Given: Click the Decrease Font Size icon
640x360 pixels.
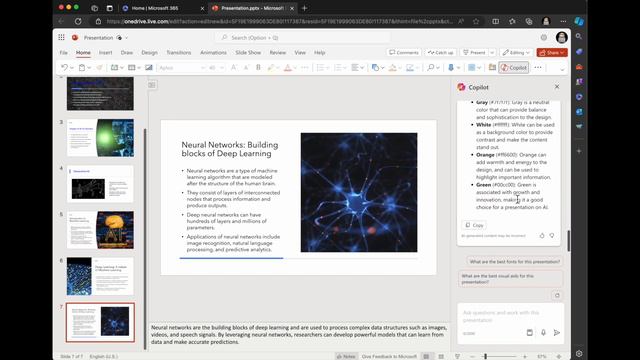Looking at the screenshot, I should (x=246, y=68).
